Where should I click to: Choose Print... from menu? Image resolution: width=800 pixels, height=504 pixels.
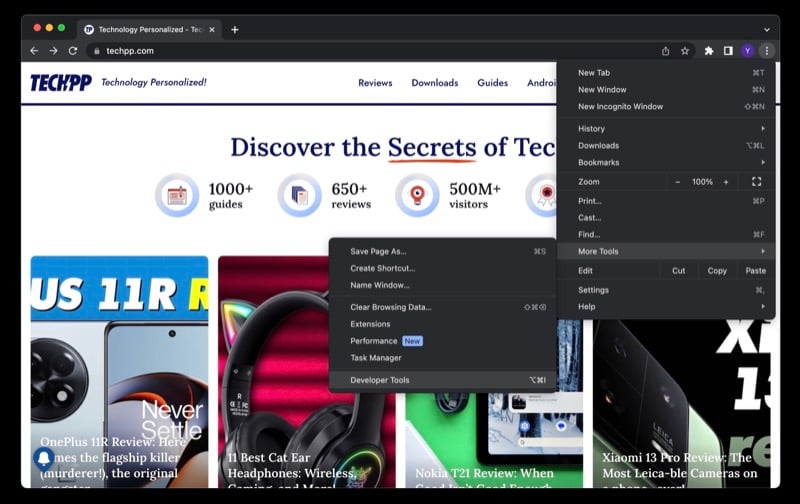click(x=666, y=201)
